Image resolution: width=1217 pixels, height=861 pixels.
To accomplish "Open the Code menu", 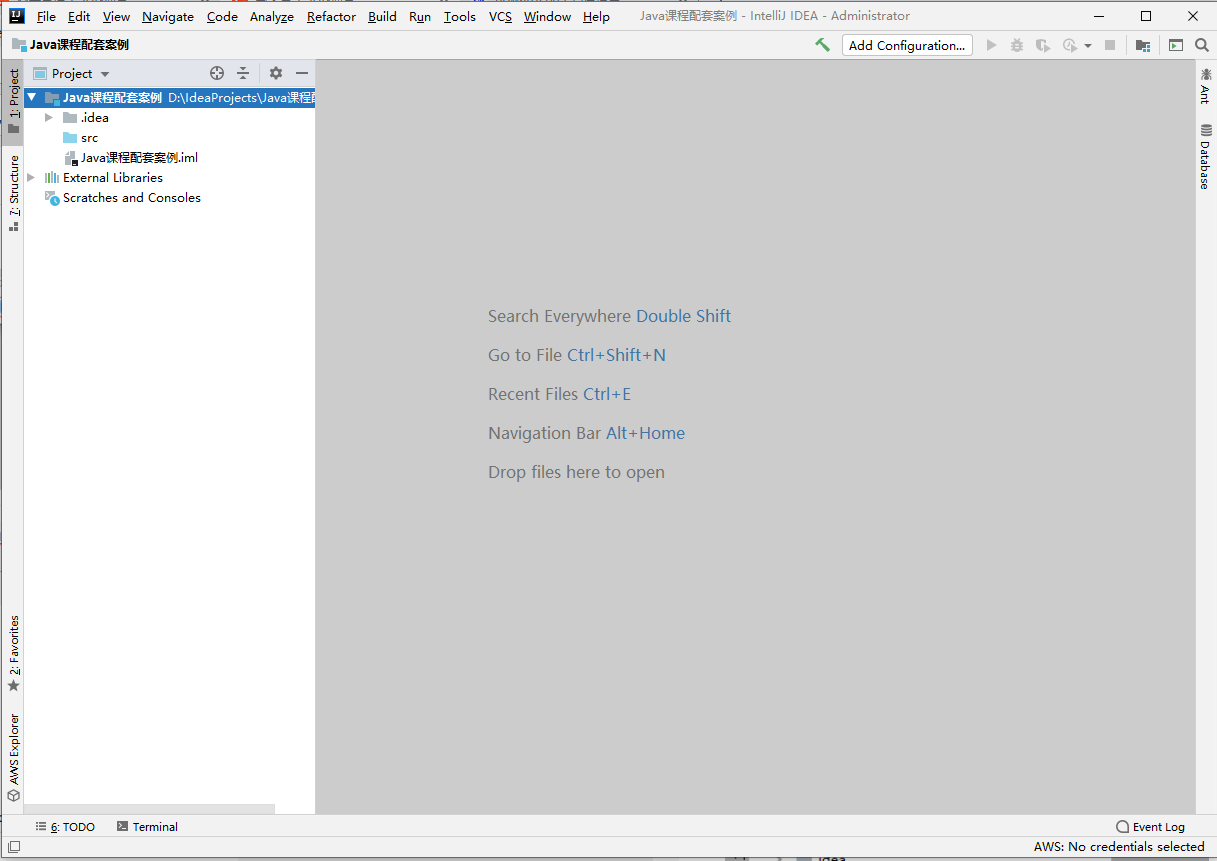I will point(222,17).
